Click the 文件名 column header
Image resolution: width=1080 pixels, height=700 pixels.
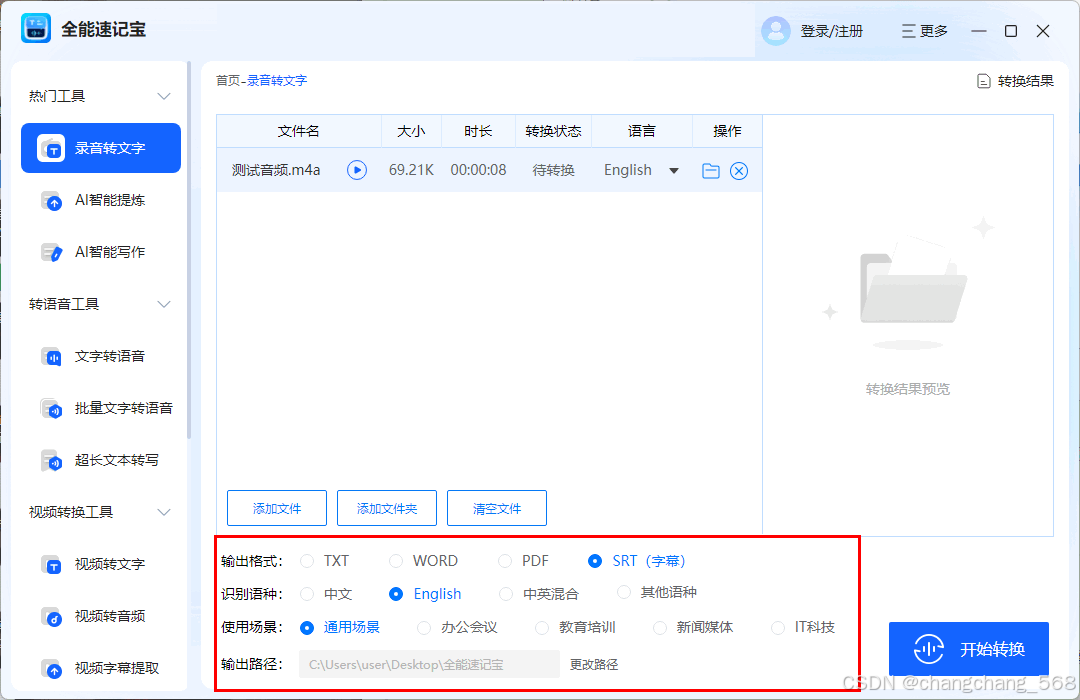[x=299, y=131]
